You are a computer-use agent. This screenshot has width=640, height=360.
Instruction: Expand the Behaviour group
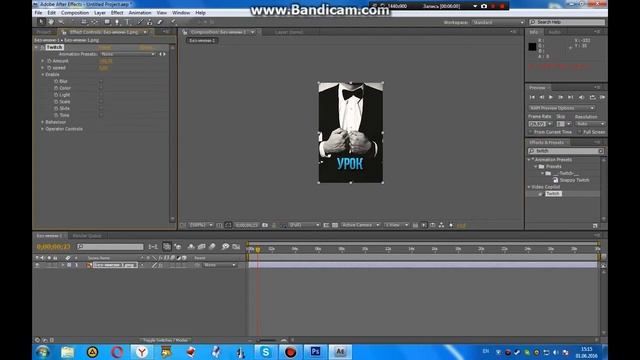[42, 122]
